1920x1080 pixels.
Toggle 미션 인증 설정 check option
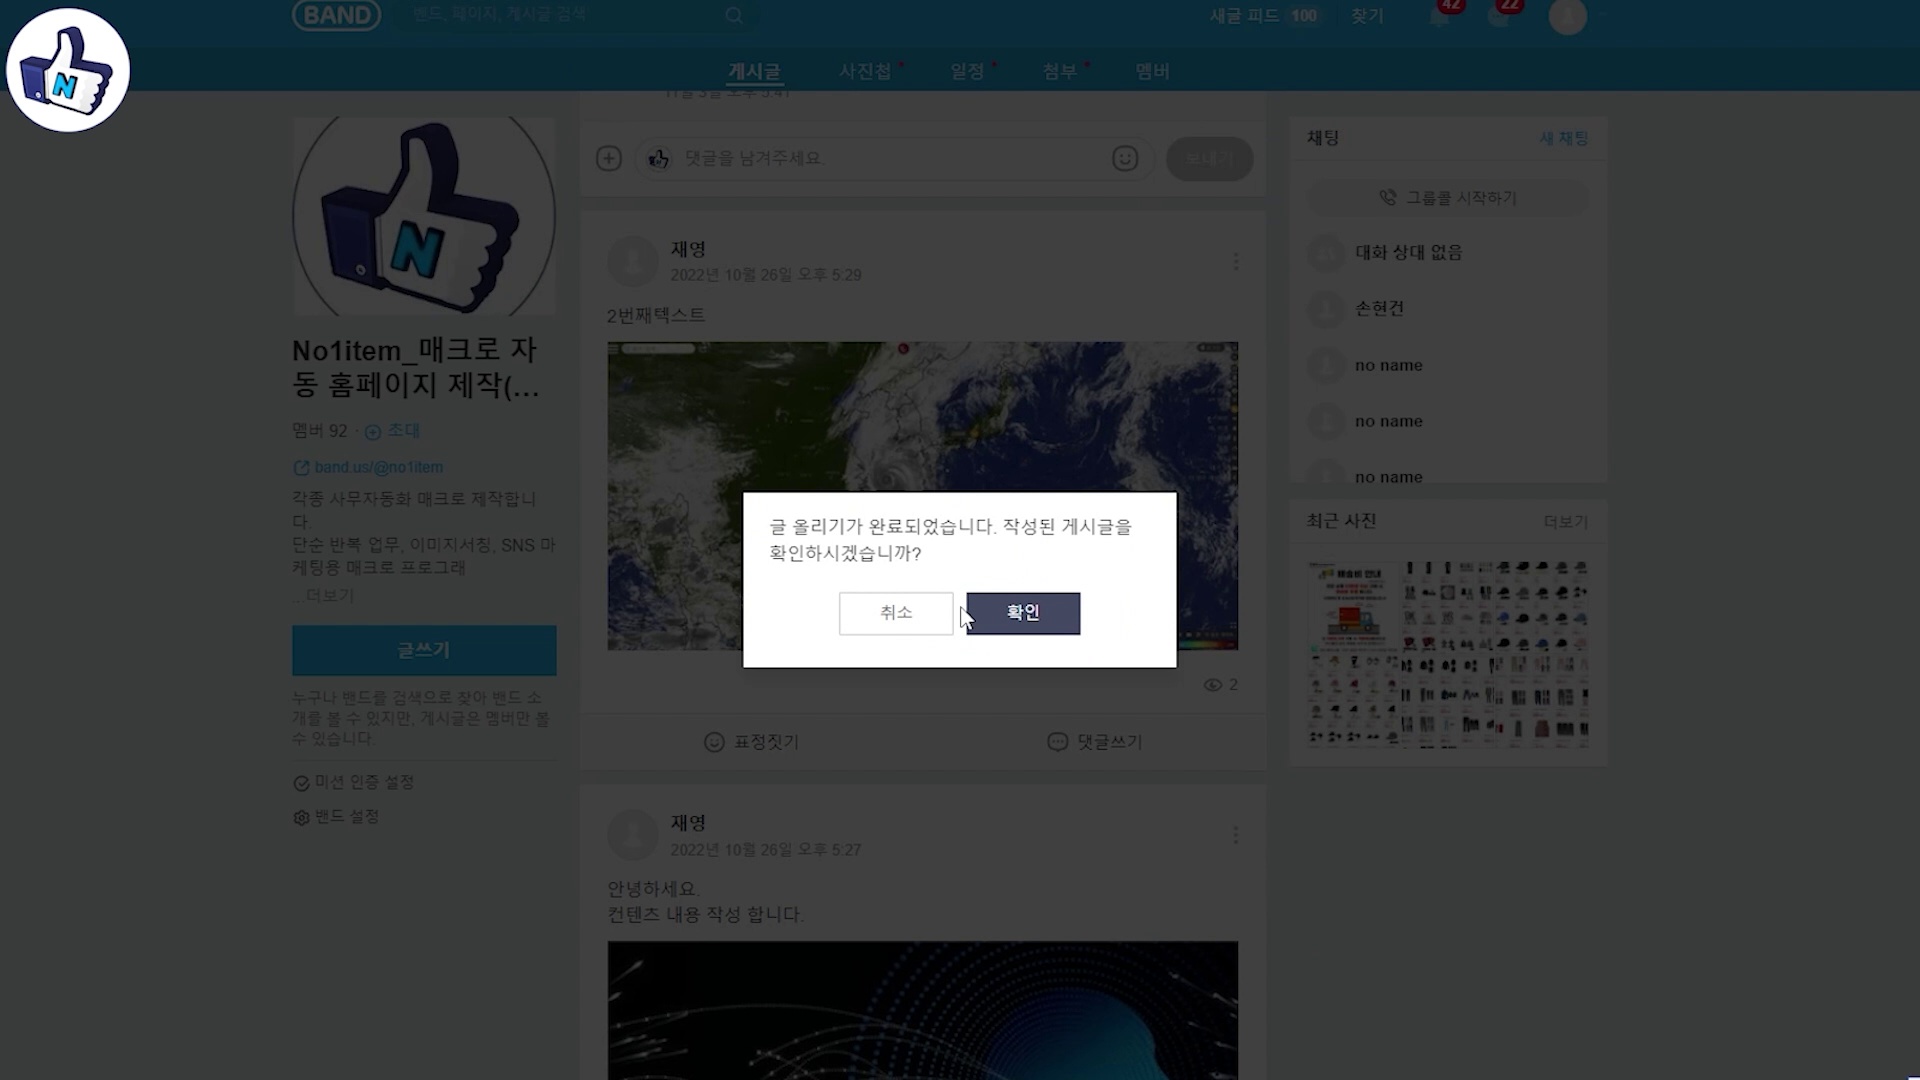(x=354, y=782)
